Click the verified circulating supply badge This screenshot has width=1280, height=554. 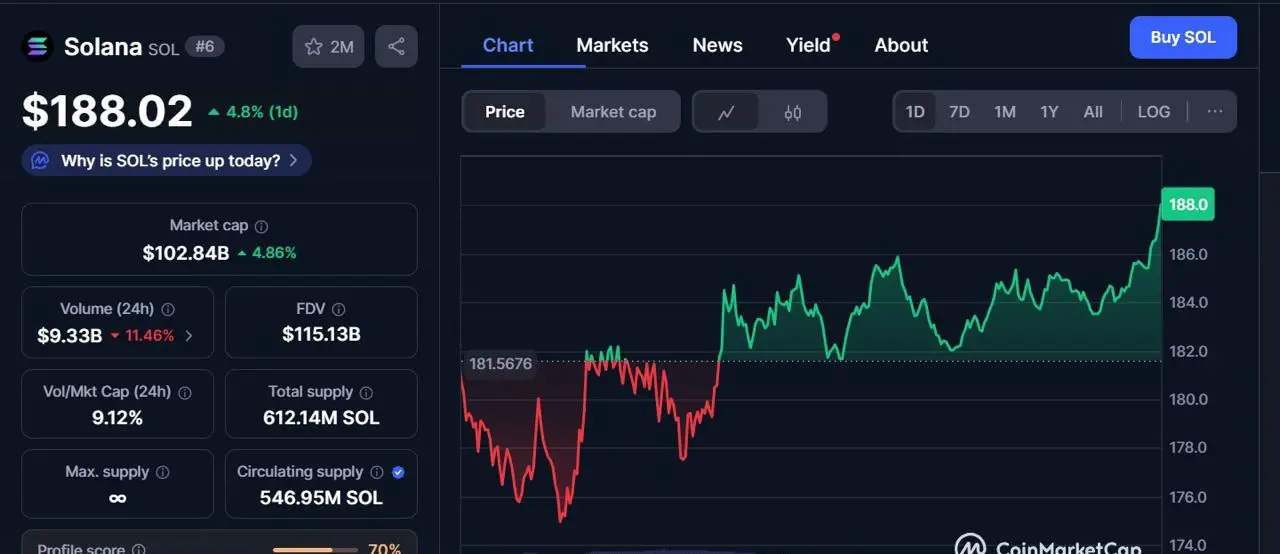398,472
